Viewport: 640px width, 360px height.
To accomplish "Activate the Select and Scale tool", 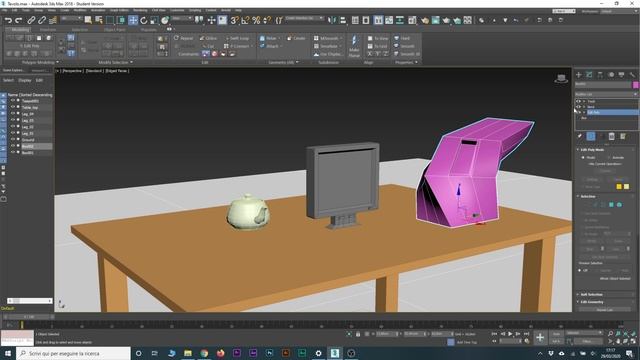I will [154, 20].
